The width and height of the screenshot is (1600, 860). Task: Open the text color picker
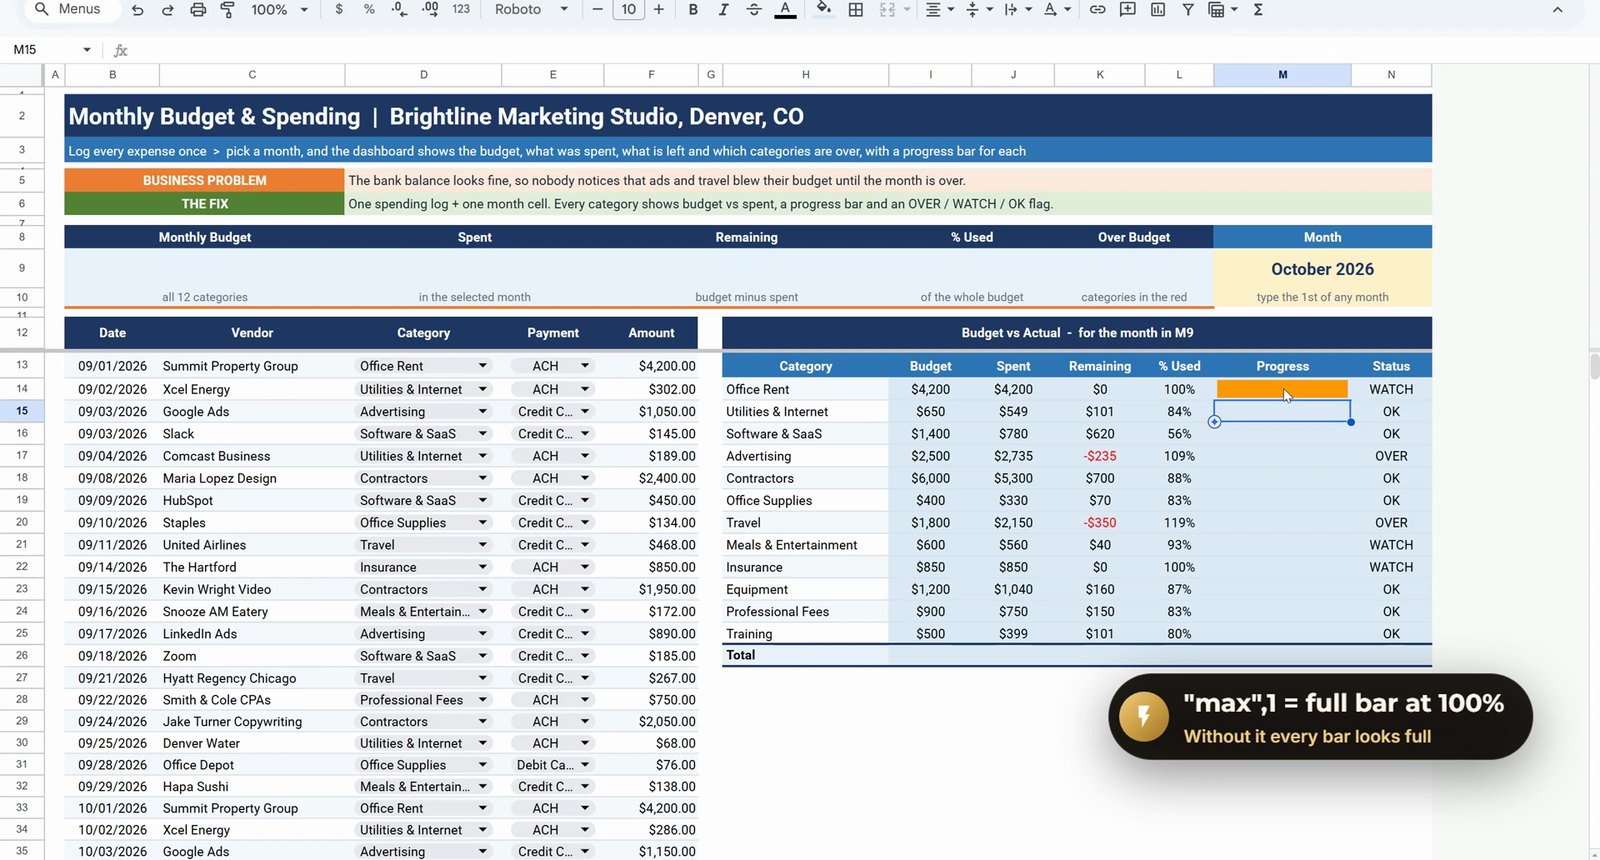[x=786, y=9]
